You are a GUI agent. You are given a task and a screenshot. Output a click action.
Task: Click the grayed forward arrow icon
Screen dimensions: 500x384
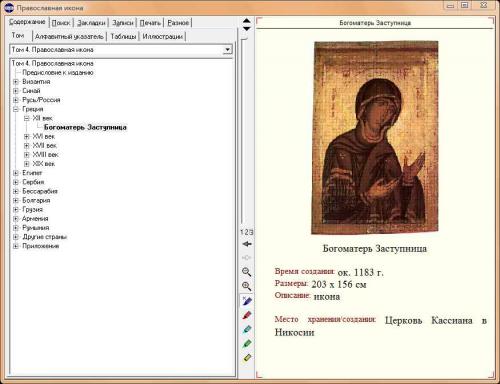click(247, 258)
